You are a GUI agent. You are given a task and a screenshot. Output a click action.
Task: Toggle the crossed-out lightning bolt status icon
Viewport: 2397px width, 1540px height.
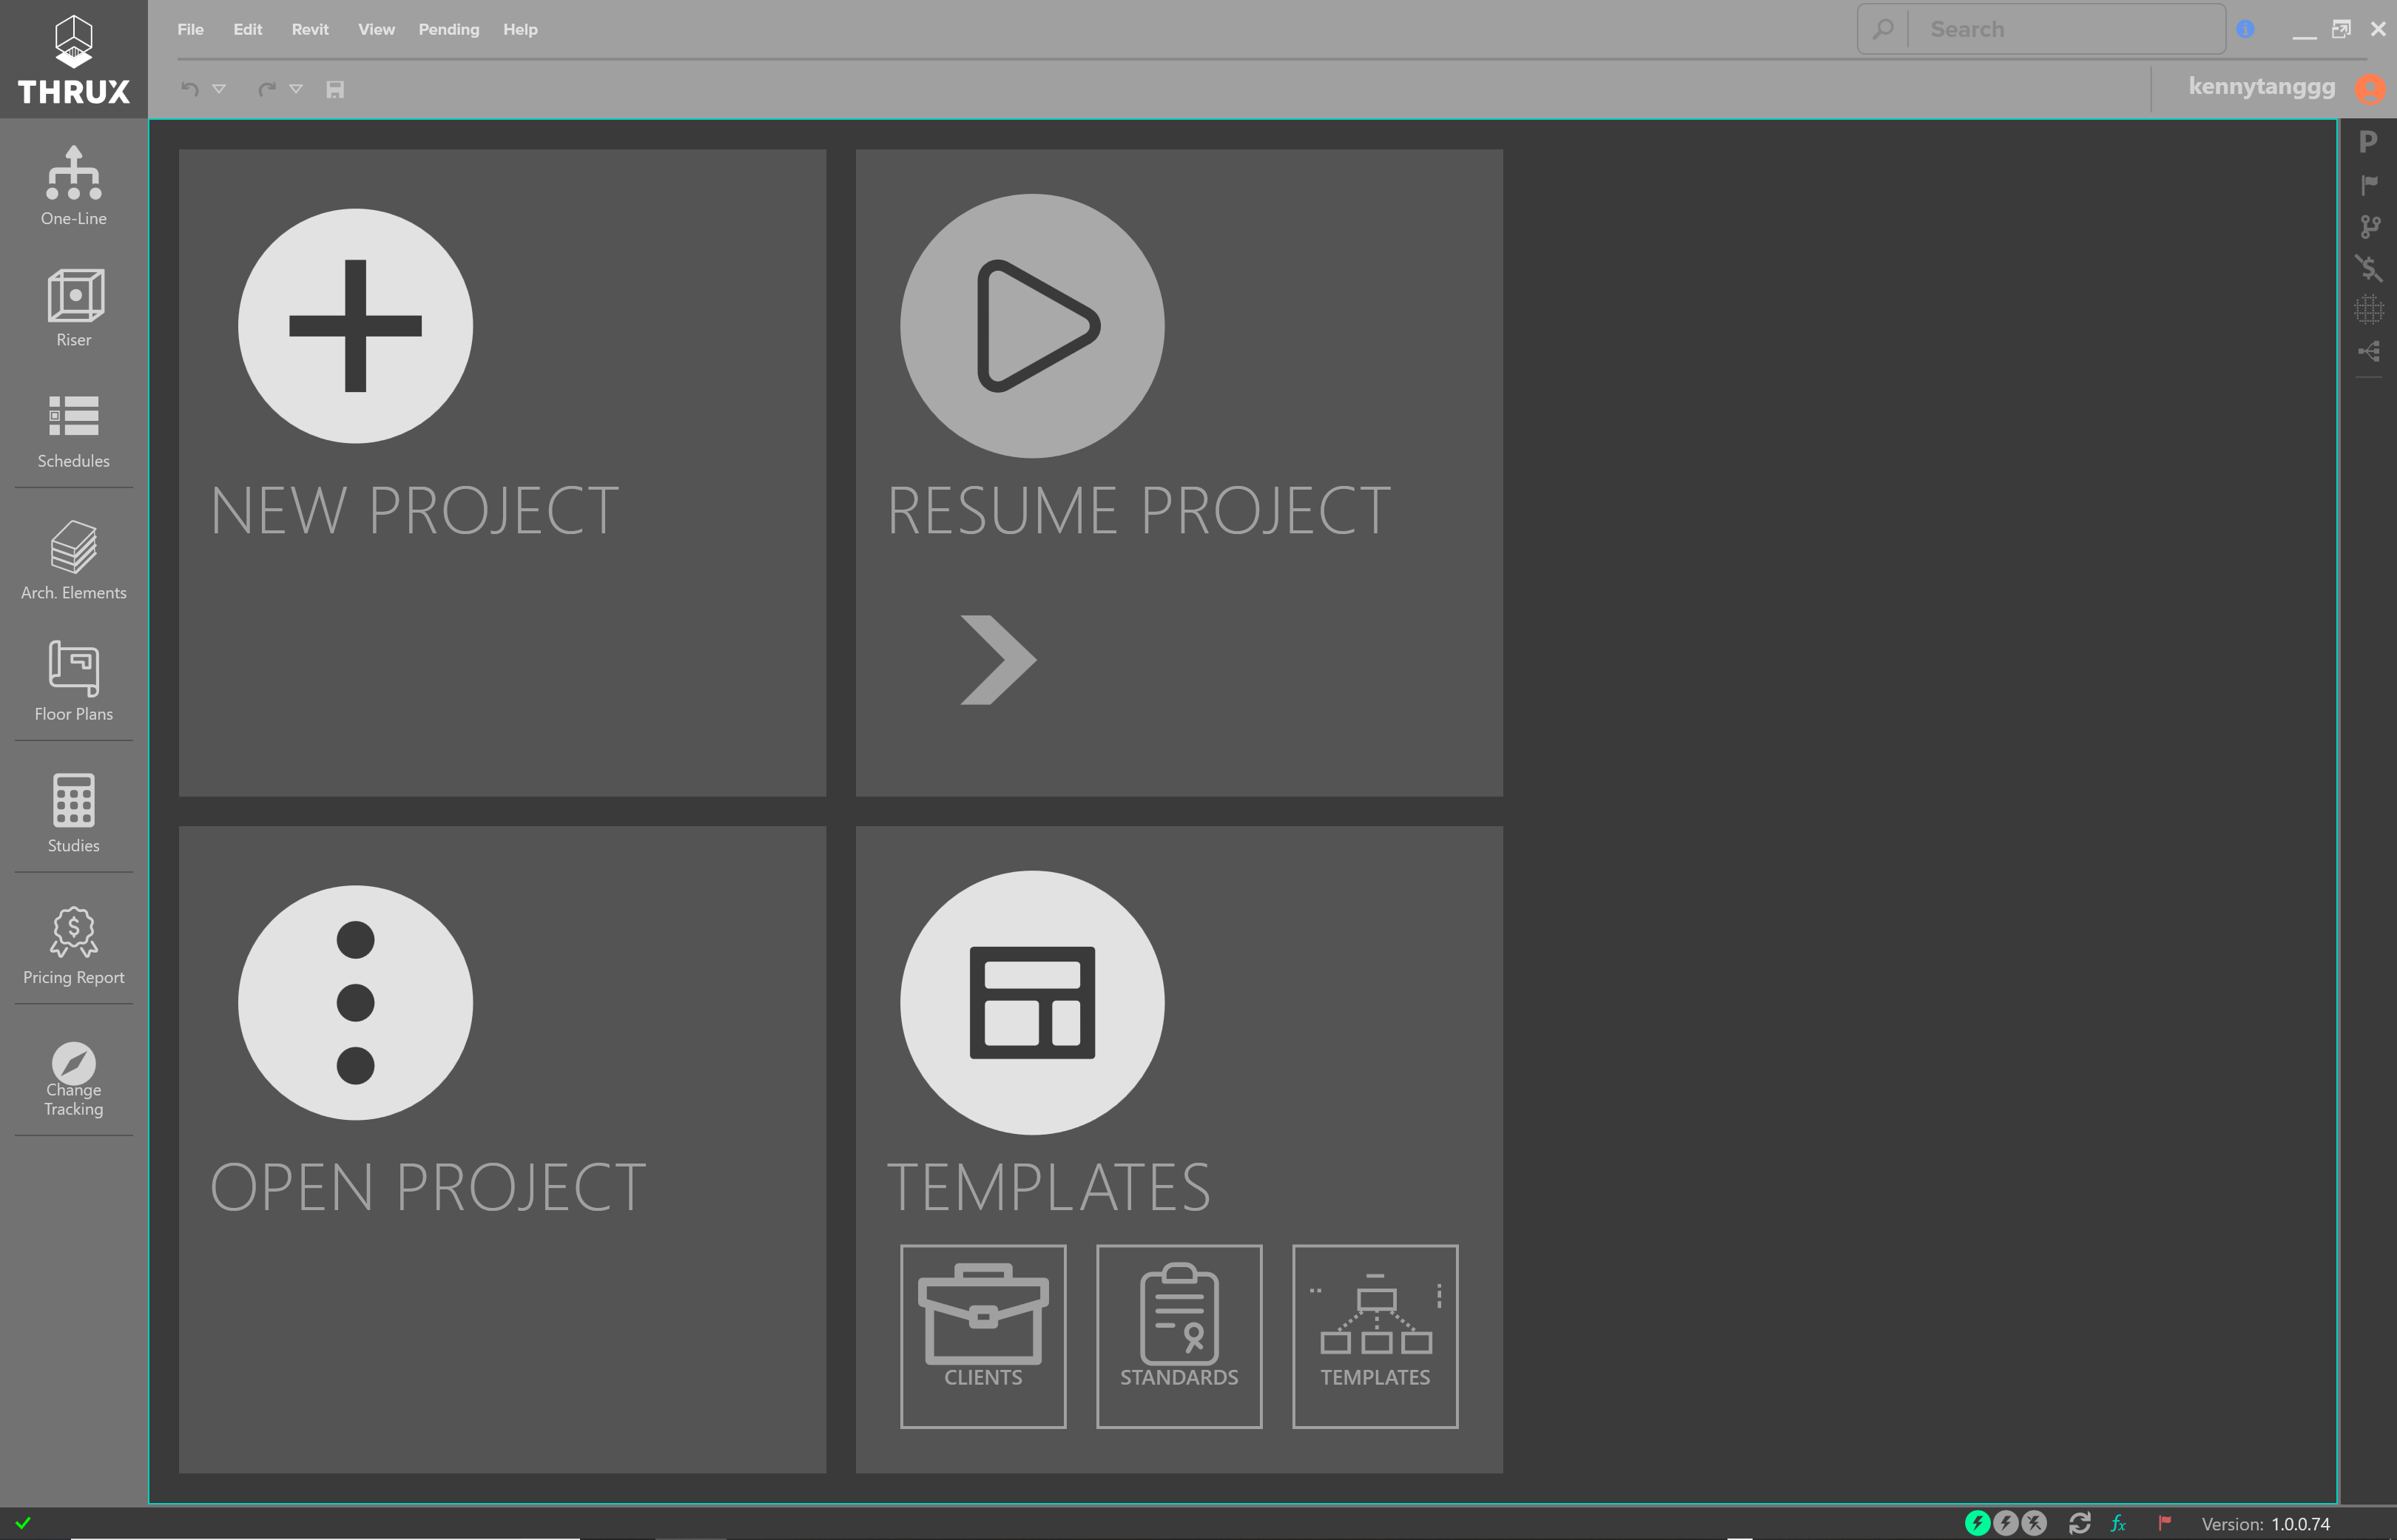click(x=2033, y=1523)
